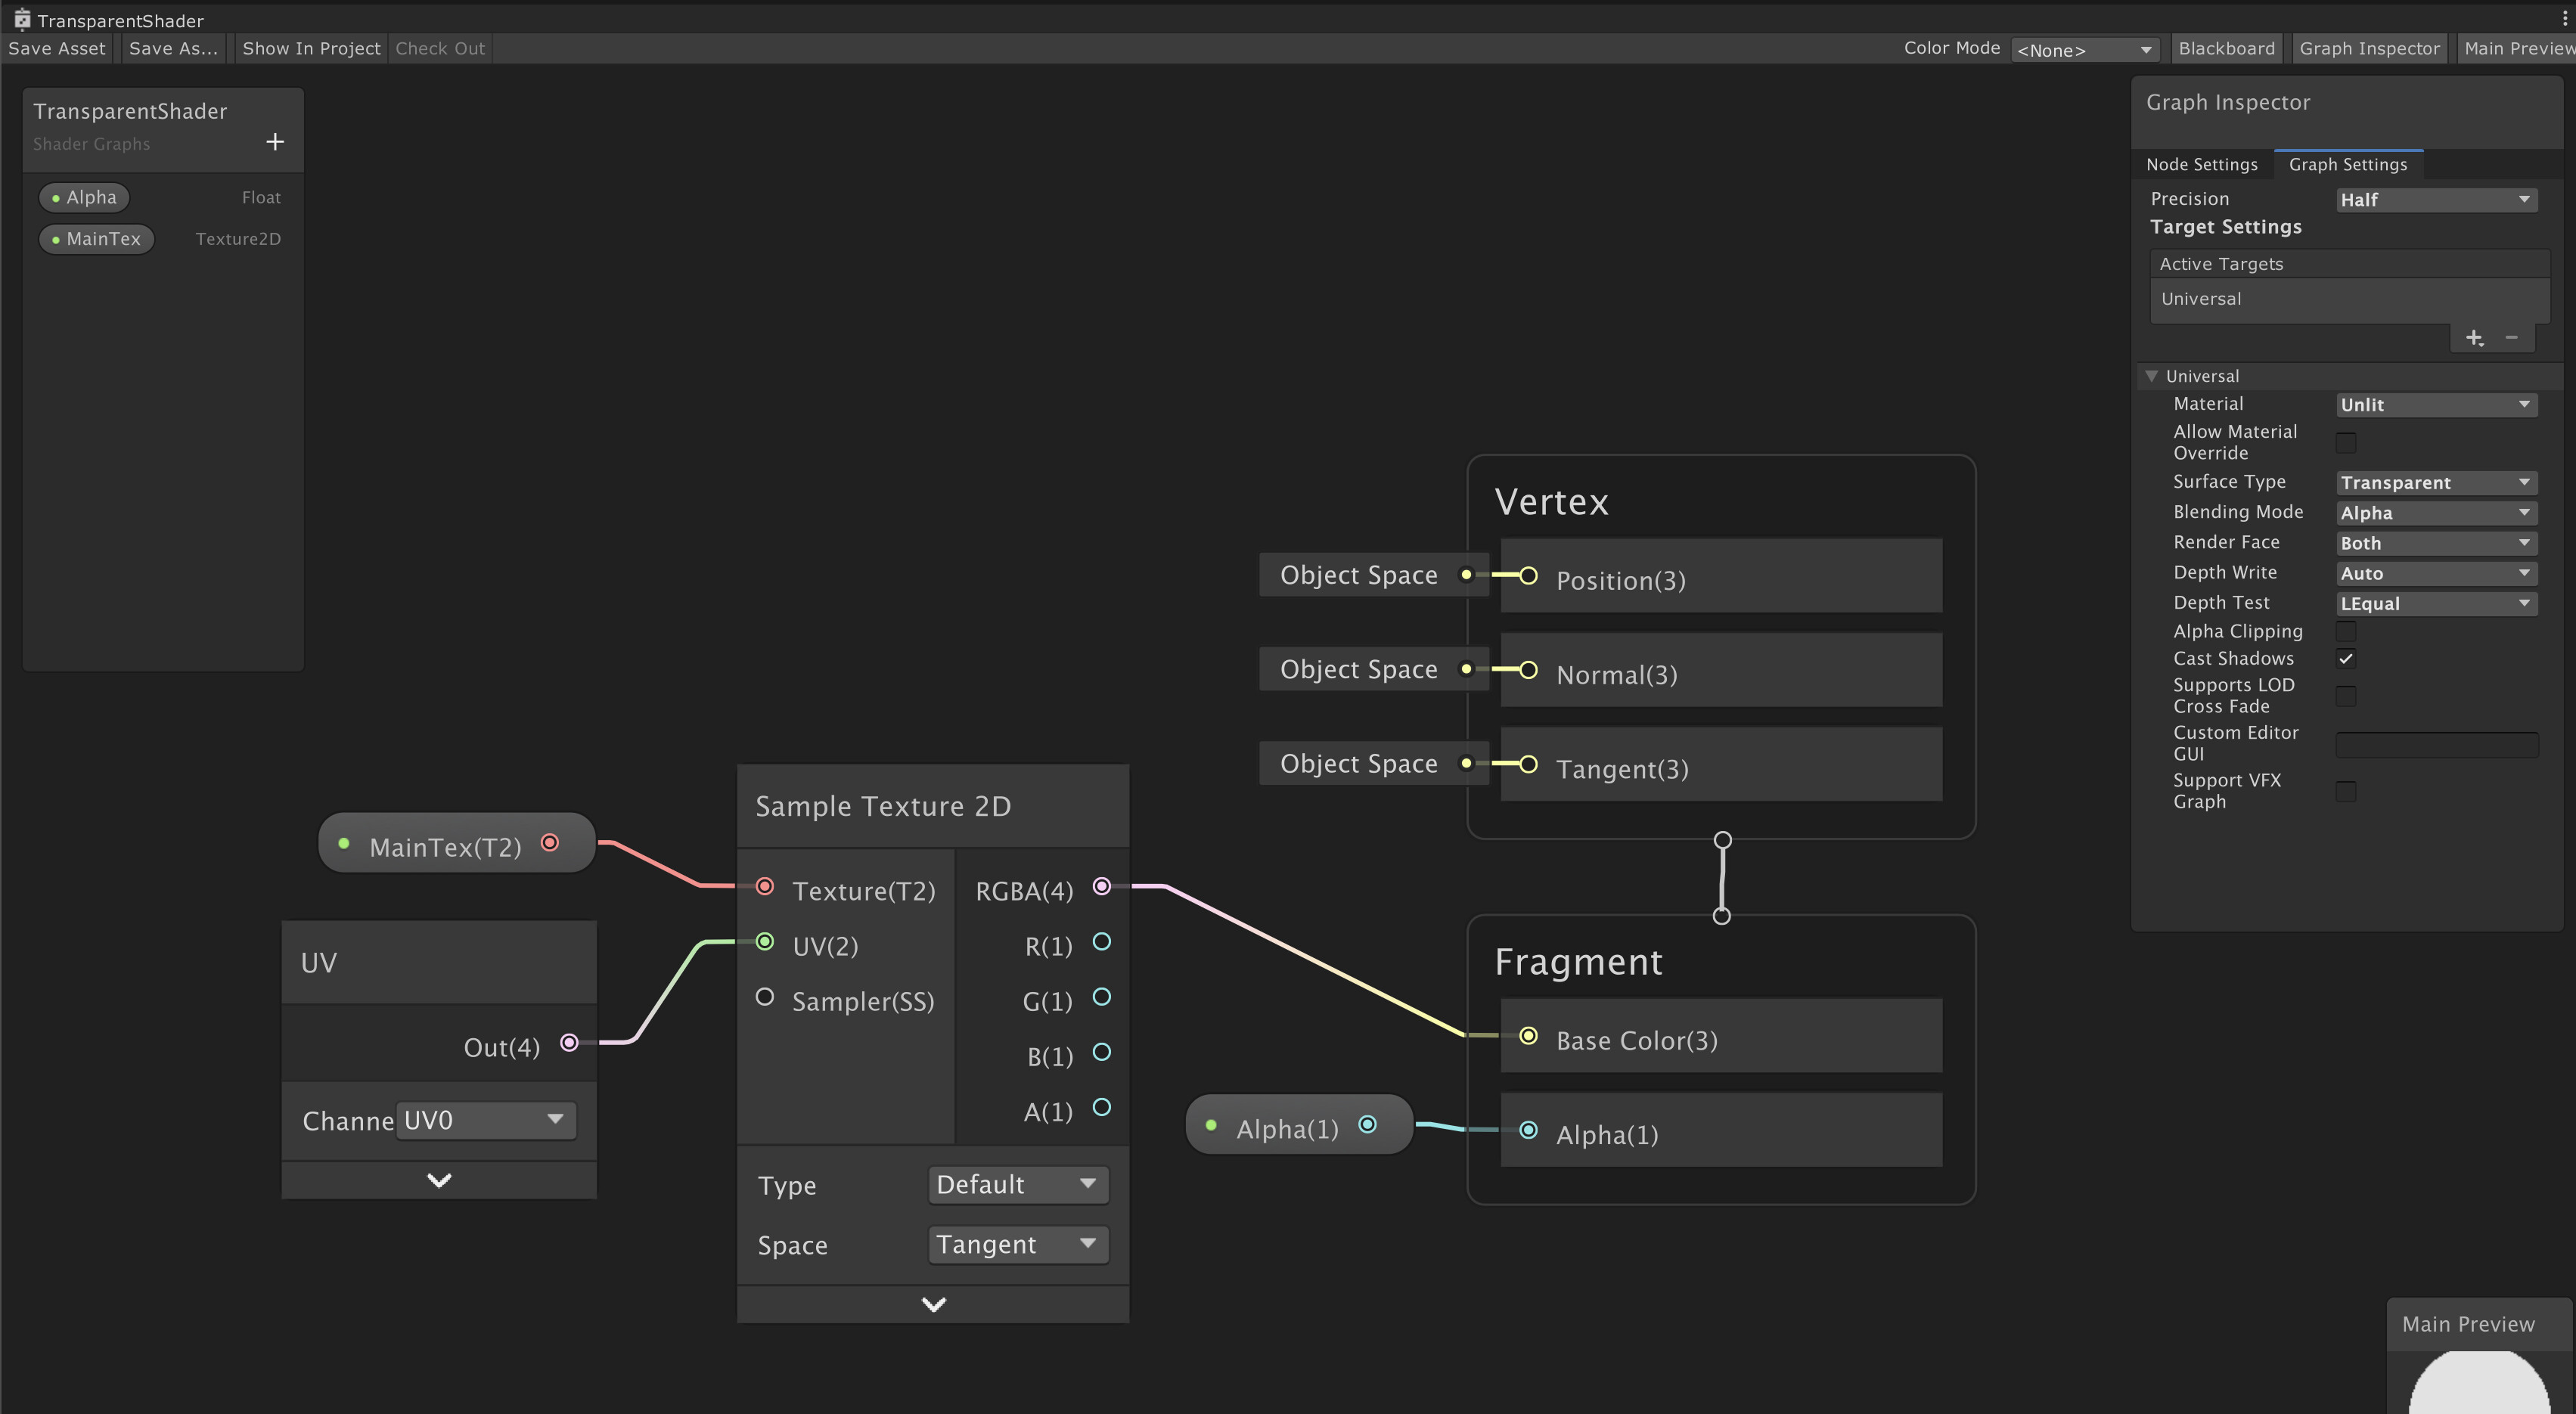Enable Allow Material Override
This screenshot has height=1414, width=2576.
[x=2347, y=442]
